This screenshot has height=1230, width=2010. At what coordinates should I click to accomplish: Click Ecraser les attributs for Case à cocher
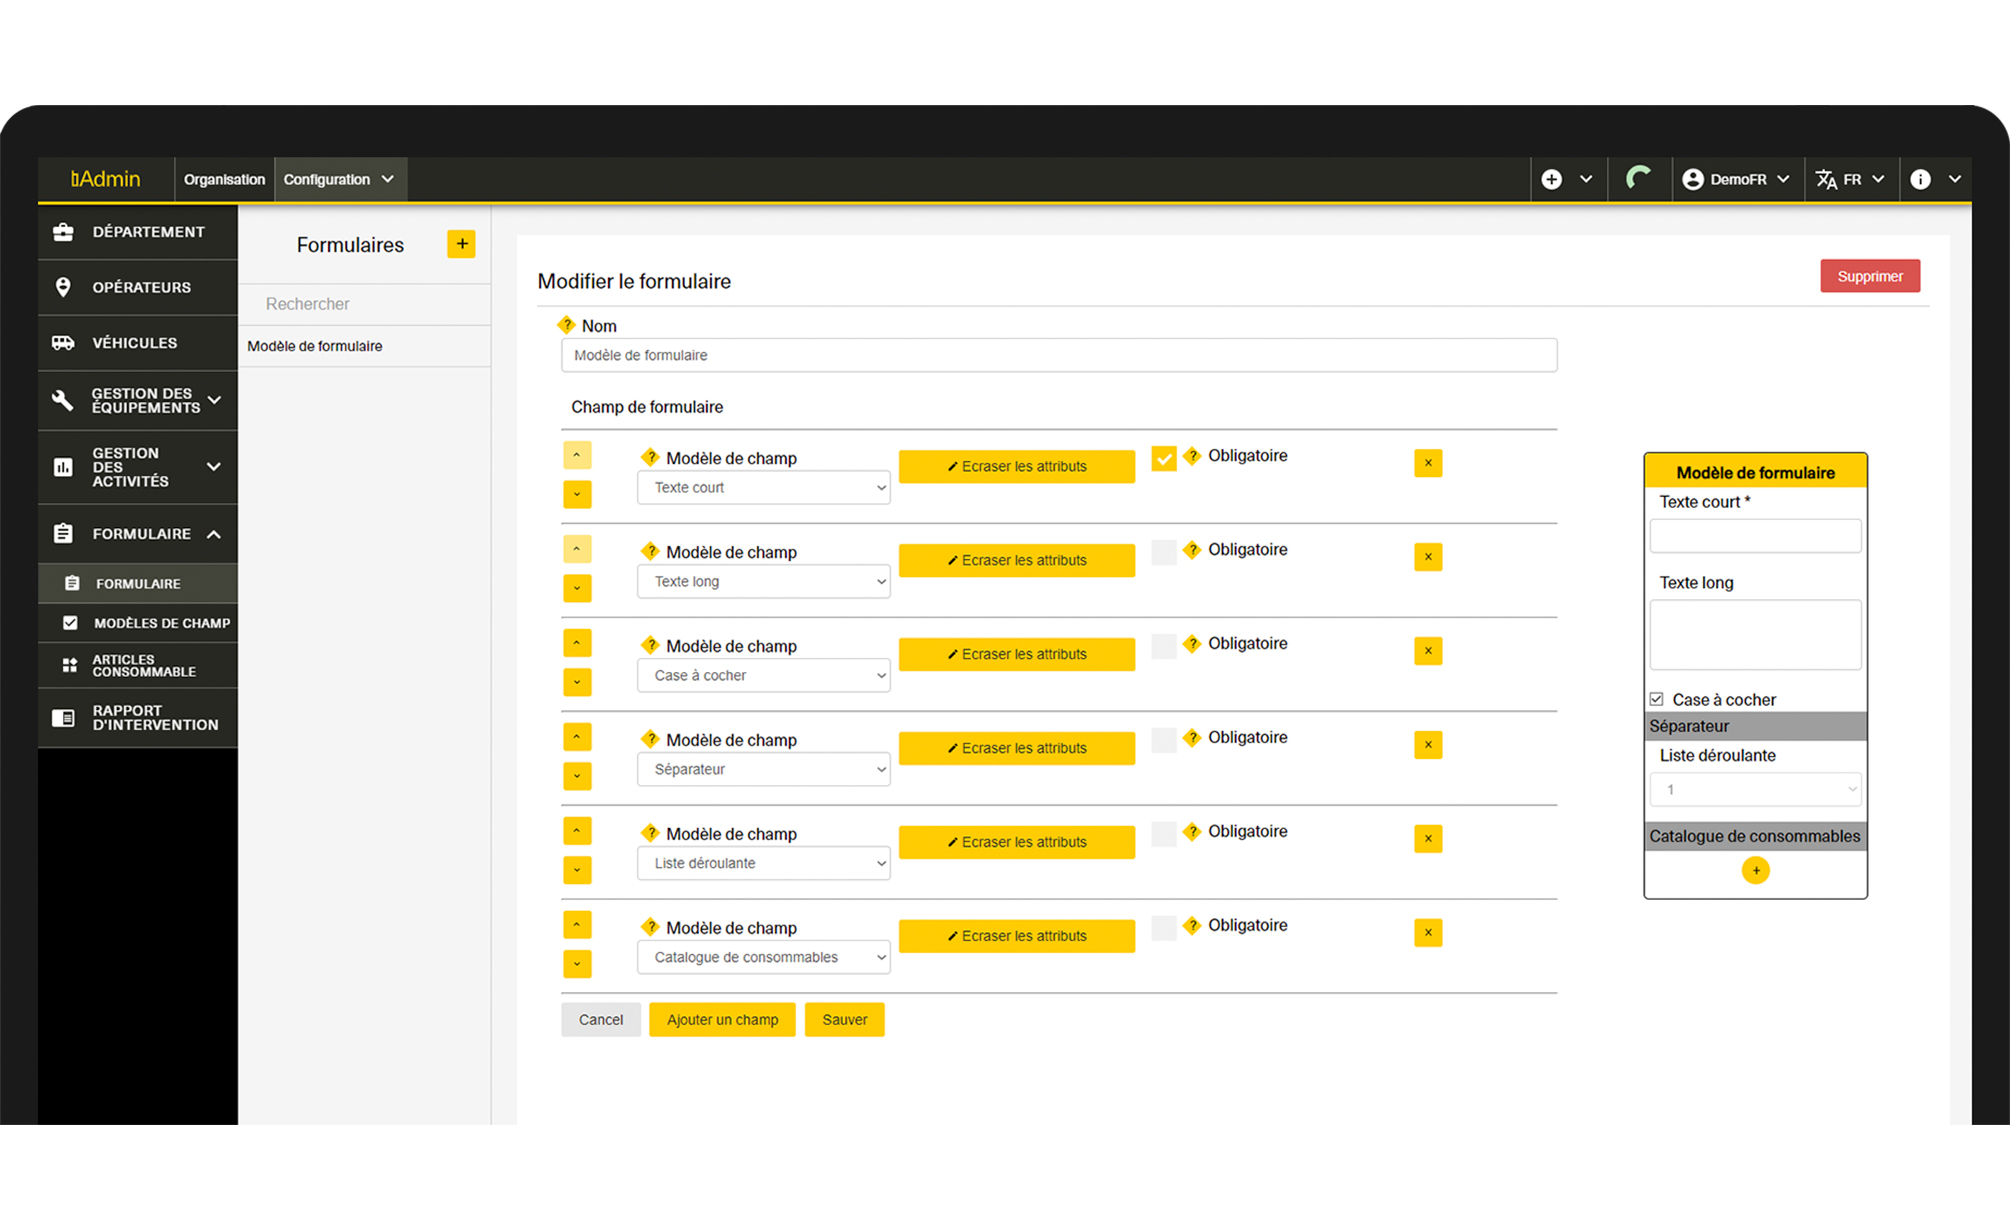(x=1016, y=654)
